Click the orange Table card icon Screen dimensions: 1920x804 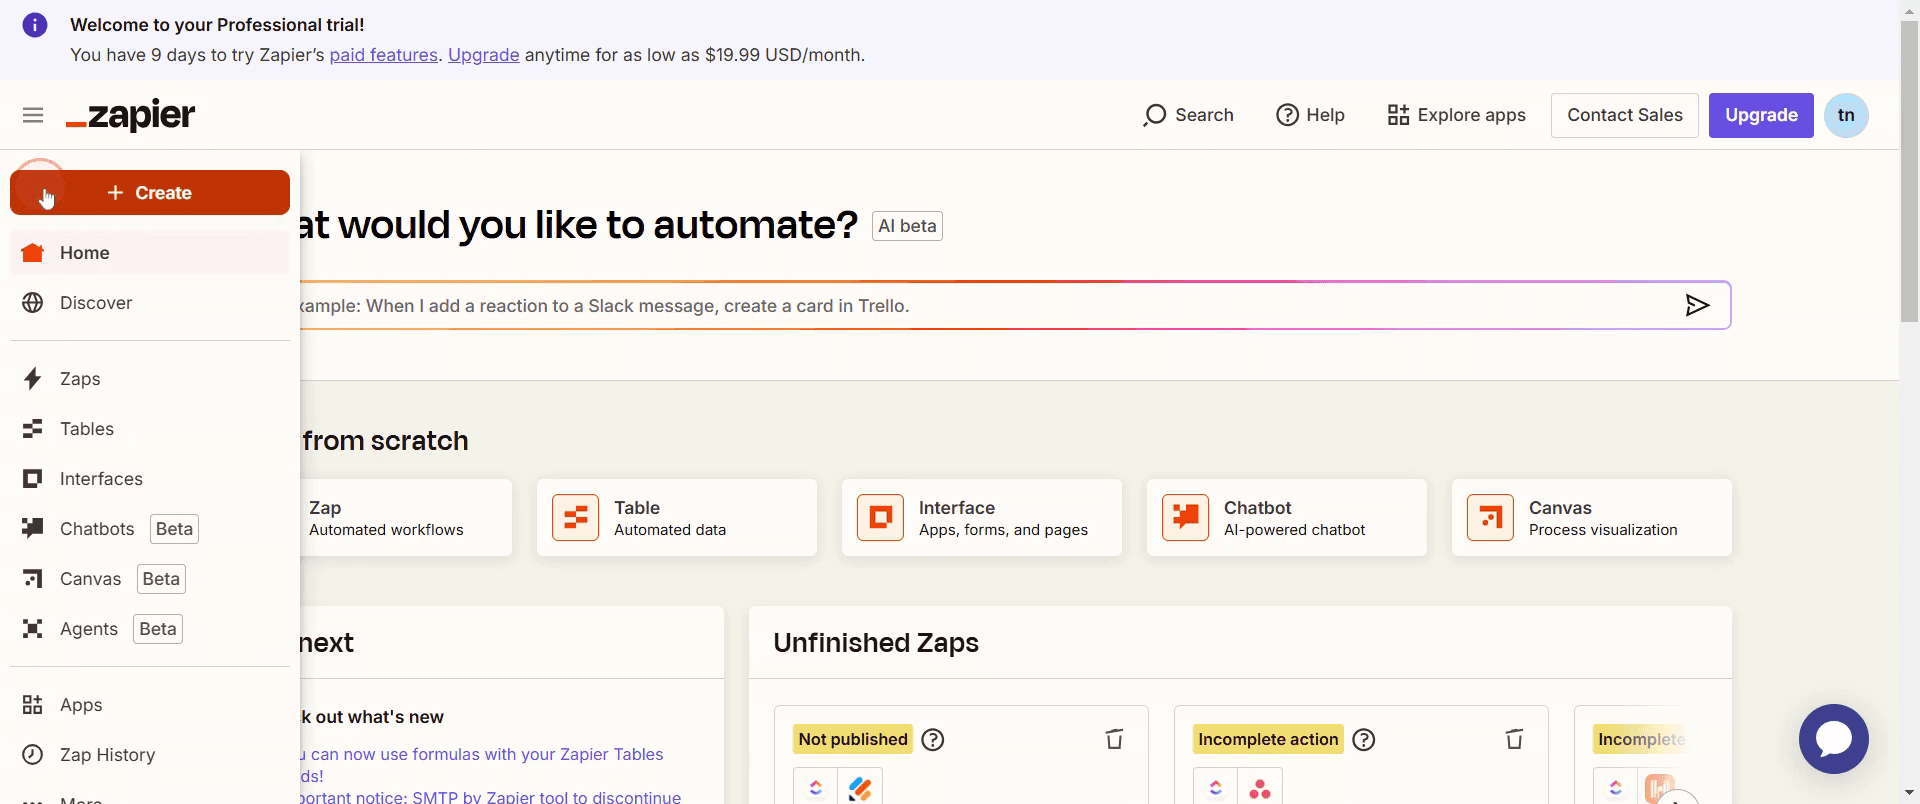pos(576,518)
